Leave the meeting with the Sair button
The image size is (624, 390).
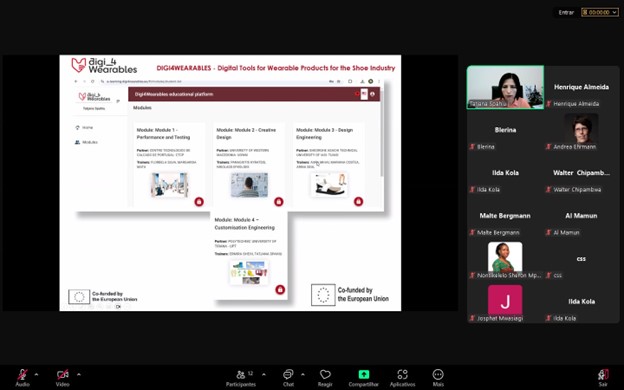tap(603, 378)
